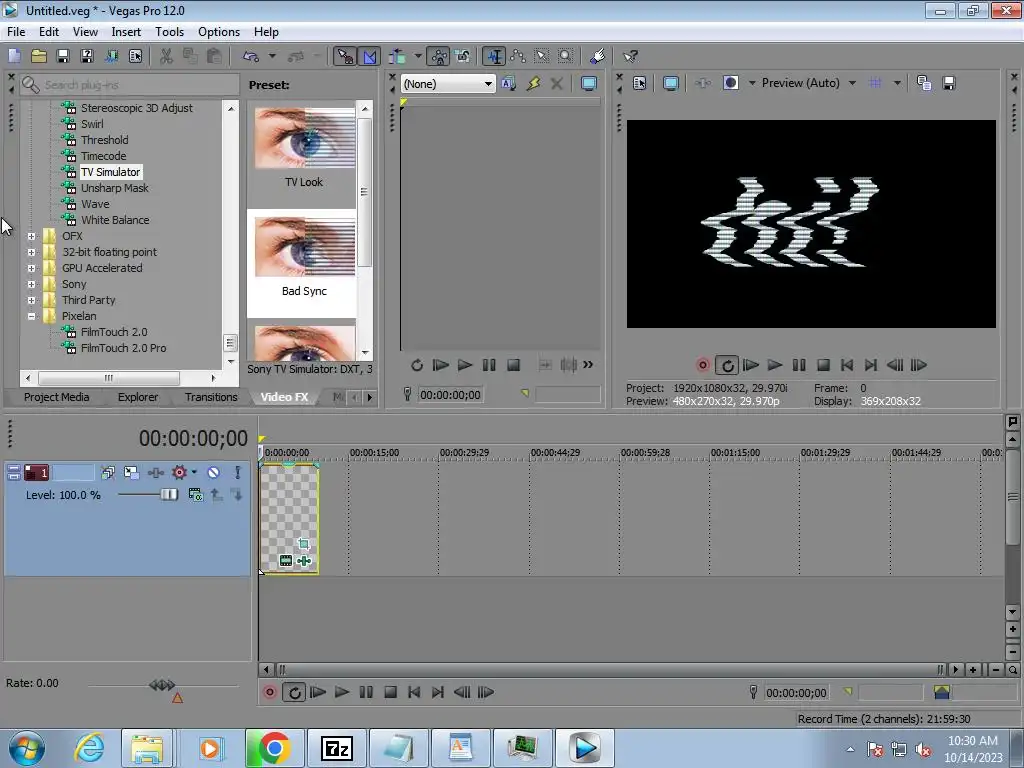Choose the Bad Sync preset thumbnail

tap(304, 247)
